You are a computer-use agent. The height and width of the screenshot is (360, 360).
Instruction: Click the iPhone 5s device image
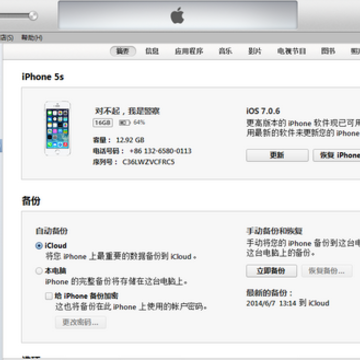57,128
